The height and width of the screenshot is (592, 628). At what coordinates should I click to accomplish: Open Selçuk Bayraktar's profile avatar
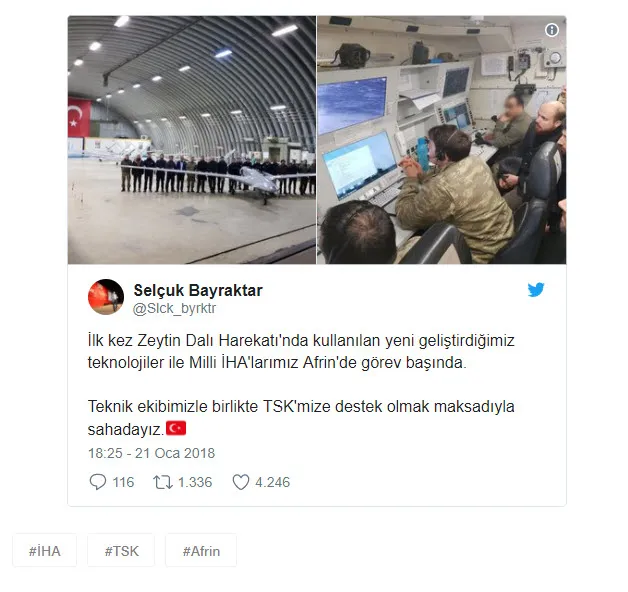[x=106, y=297]
